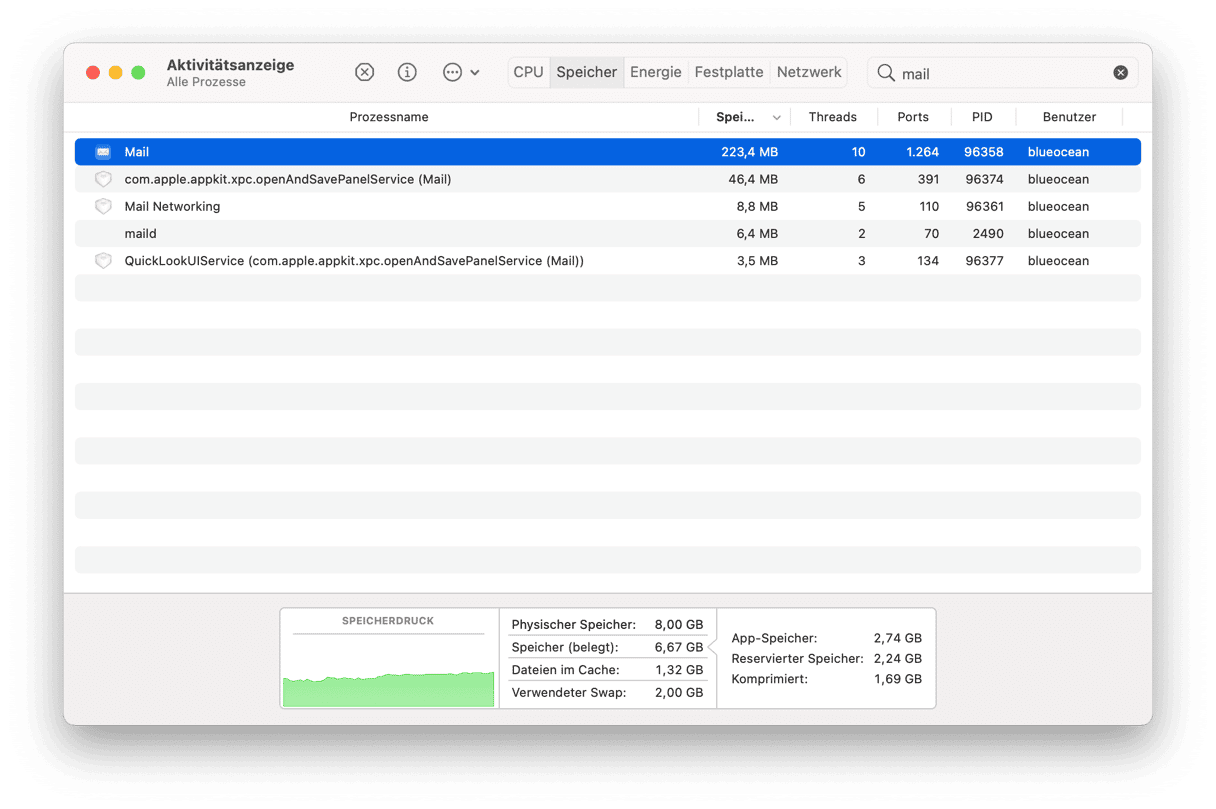
Task: Click the Speicher (belegt) label
Action: [x=565, y=647]
